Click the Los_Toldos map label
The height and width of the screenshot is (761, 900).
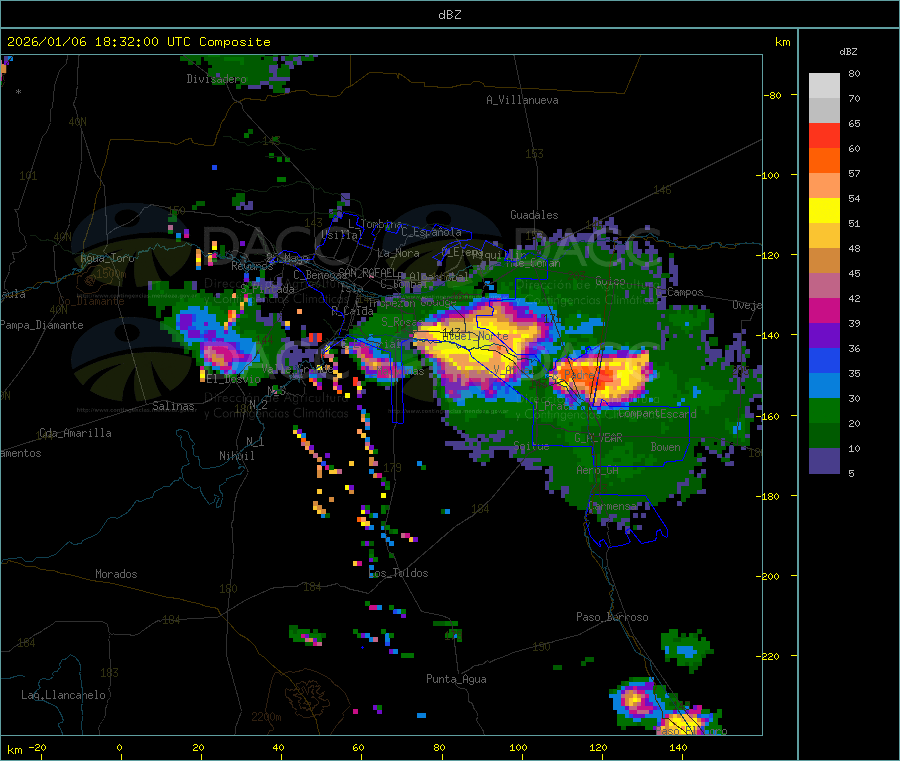[398, 573]
